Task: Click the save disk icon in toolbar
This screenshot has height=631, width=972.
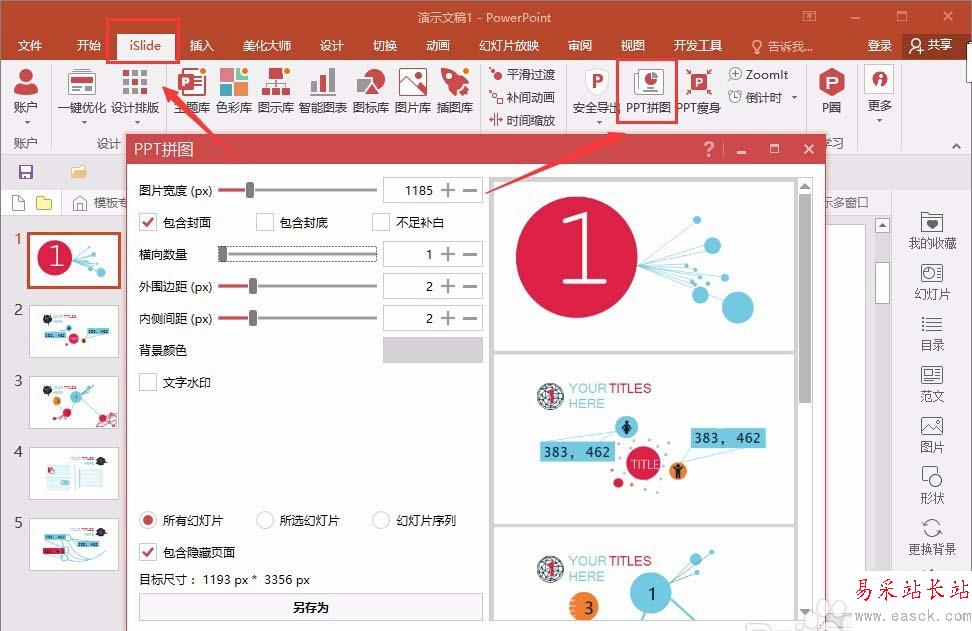Action: pos(26,172)
